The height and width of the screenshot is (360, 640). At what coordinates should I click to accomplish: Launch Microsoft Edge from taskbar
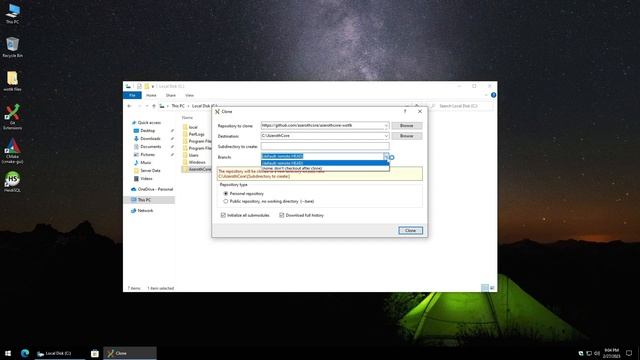click(25, 353)
